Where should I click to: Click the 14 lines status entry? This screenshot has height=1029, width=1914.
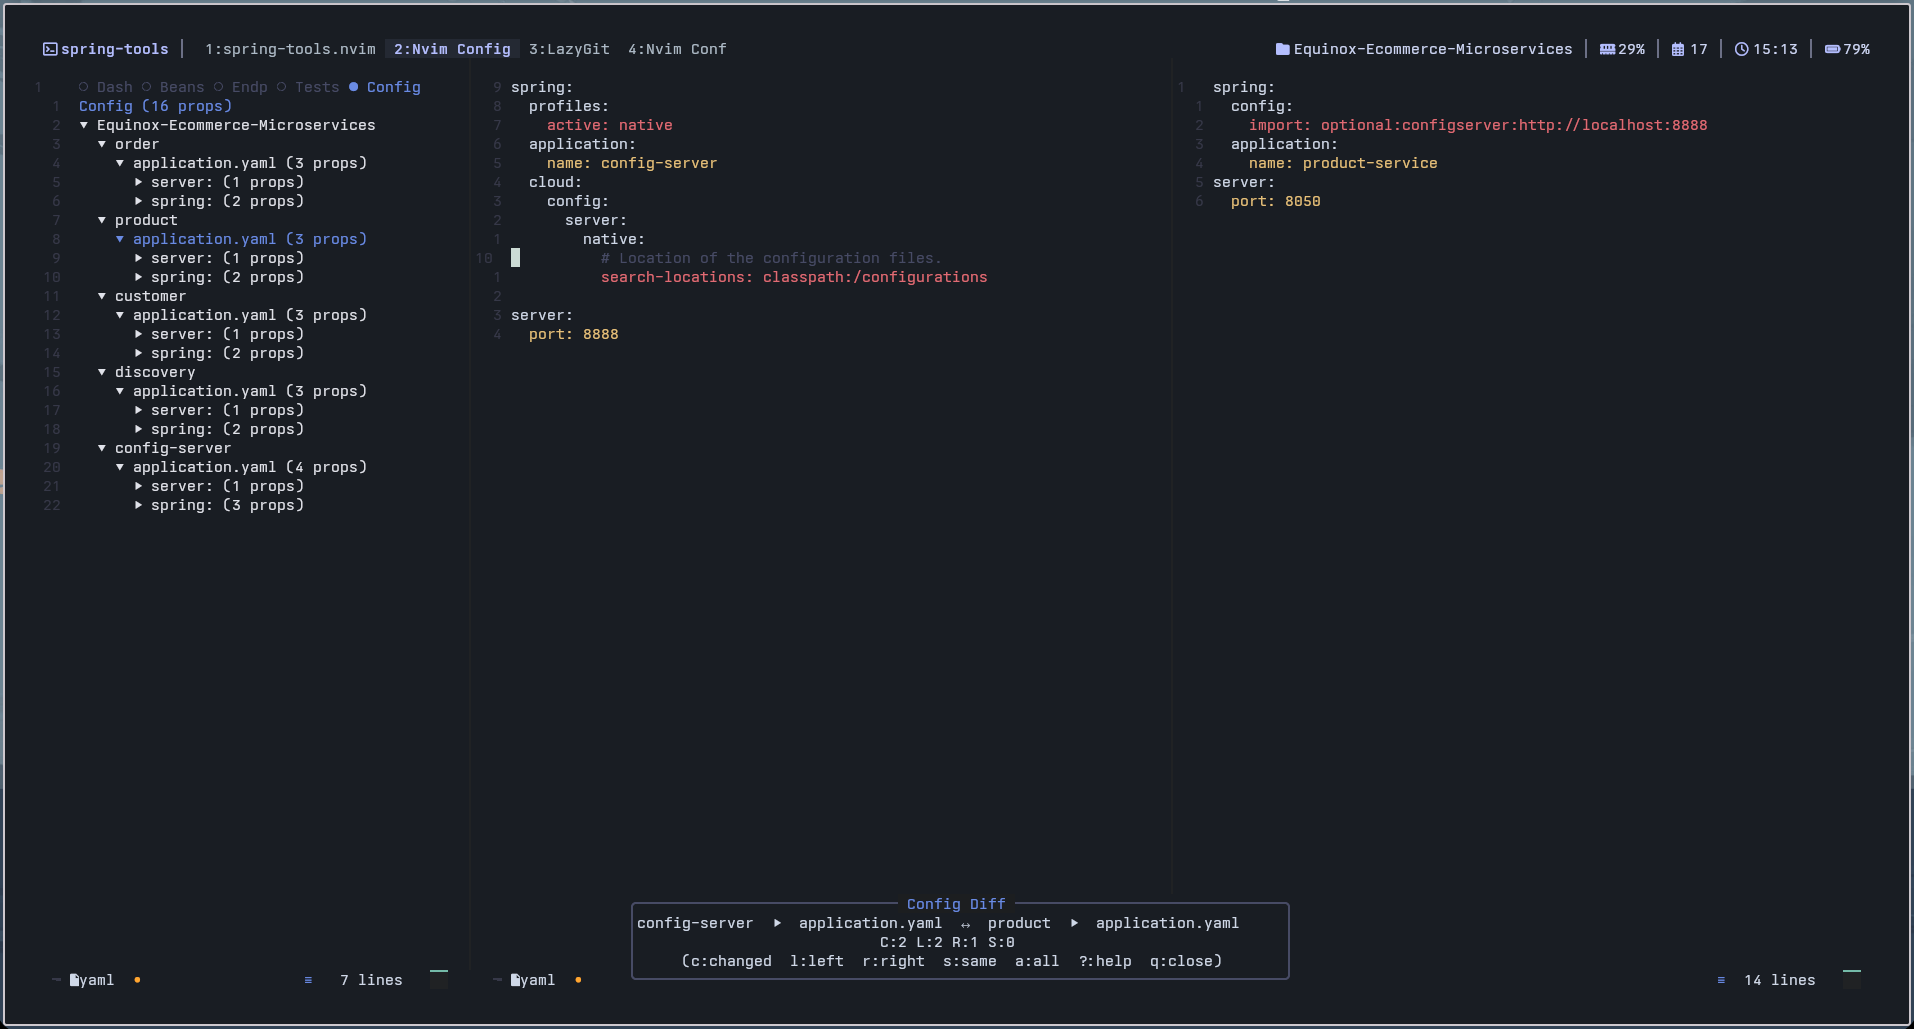(1779, 980)
